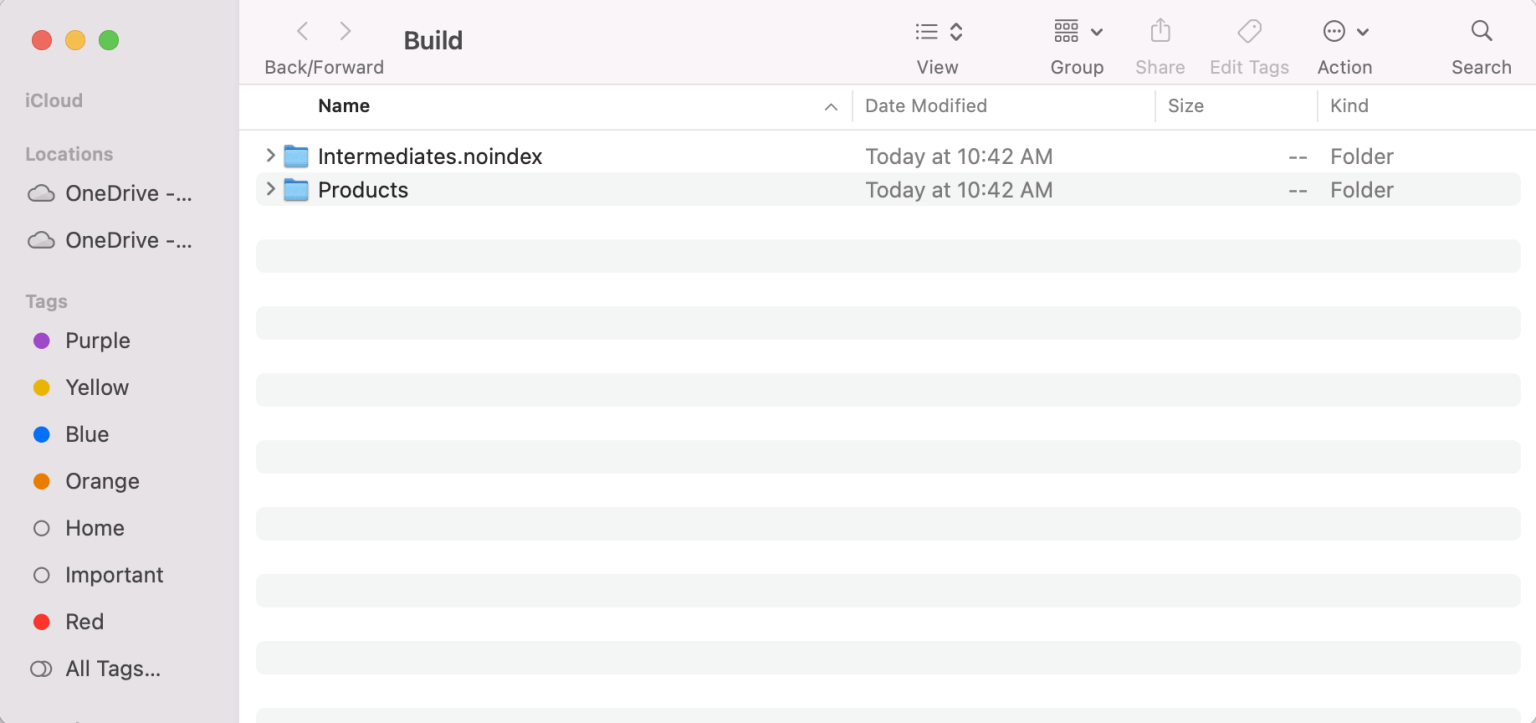The width and height of the screenshot is (1536, 723).
Task: Toggle Name column sort direction arrow
Action: click(x=830, y=107)
